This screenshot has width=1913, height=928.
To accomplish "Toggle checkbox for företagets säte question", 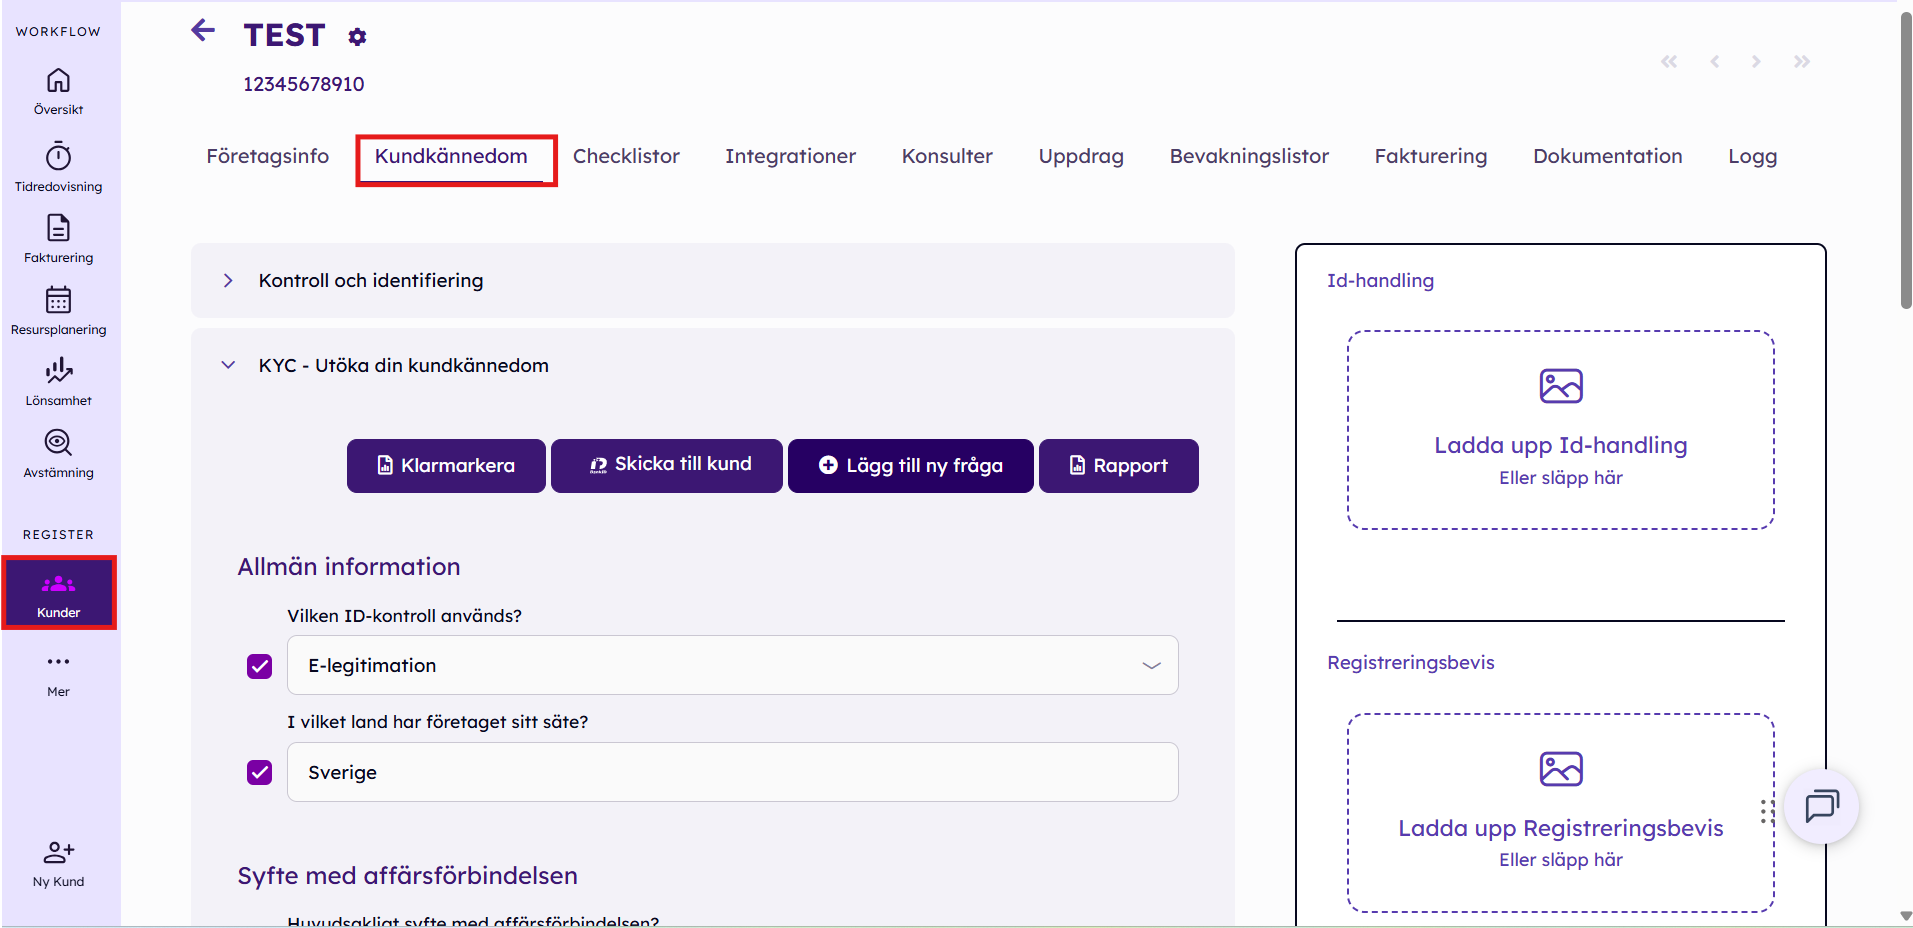I will [259, 773].
